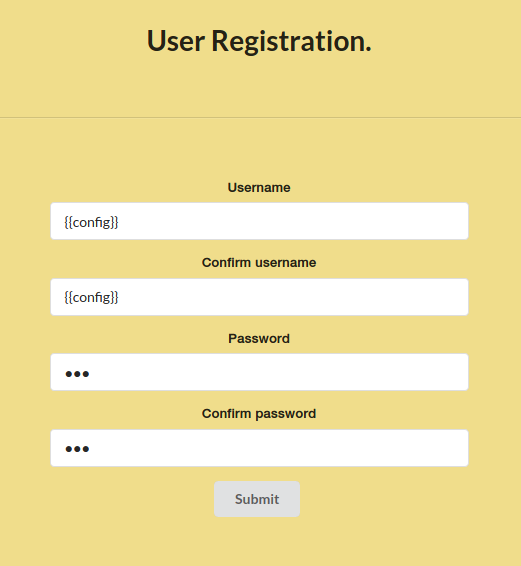The height and width of the screenshot is (566, 521).
Task: Click the word "Registration." in the heading
Action: (x=291, y=42)
